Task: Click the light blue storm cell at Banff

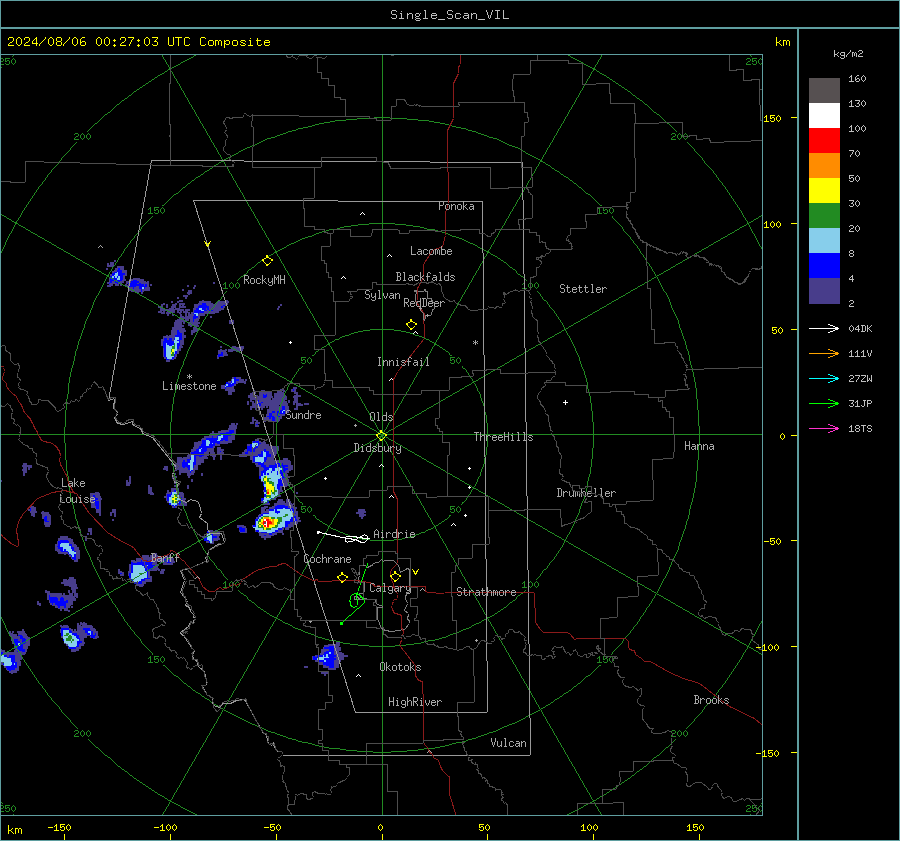Action: click(x=138, y=572)
